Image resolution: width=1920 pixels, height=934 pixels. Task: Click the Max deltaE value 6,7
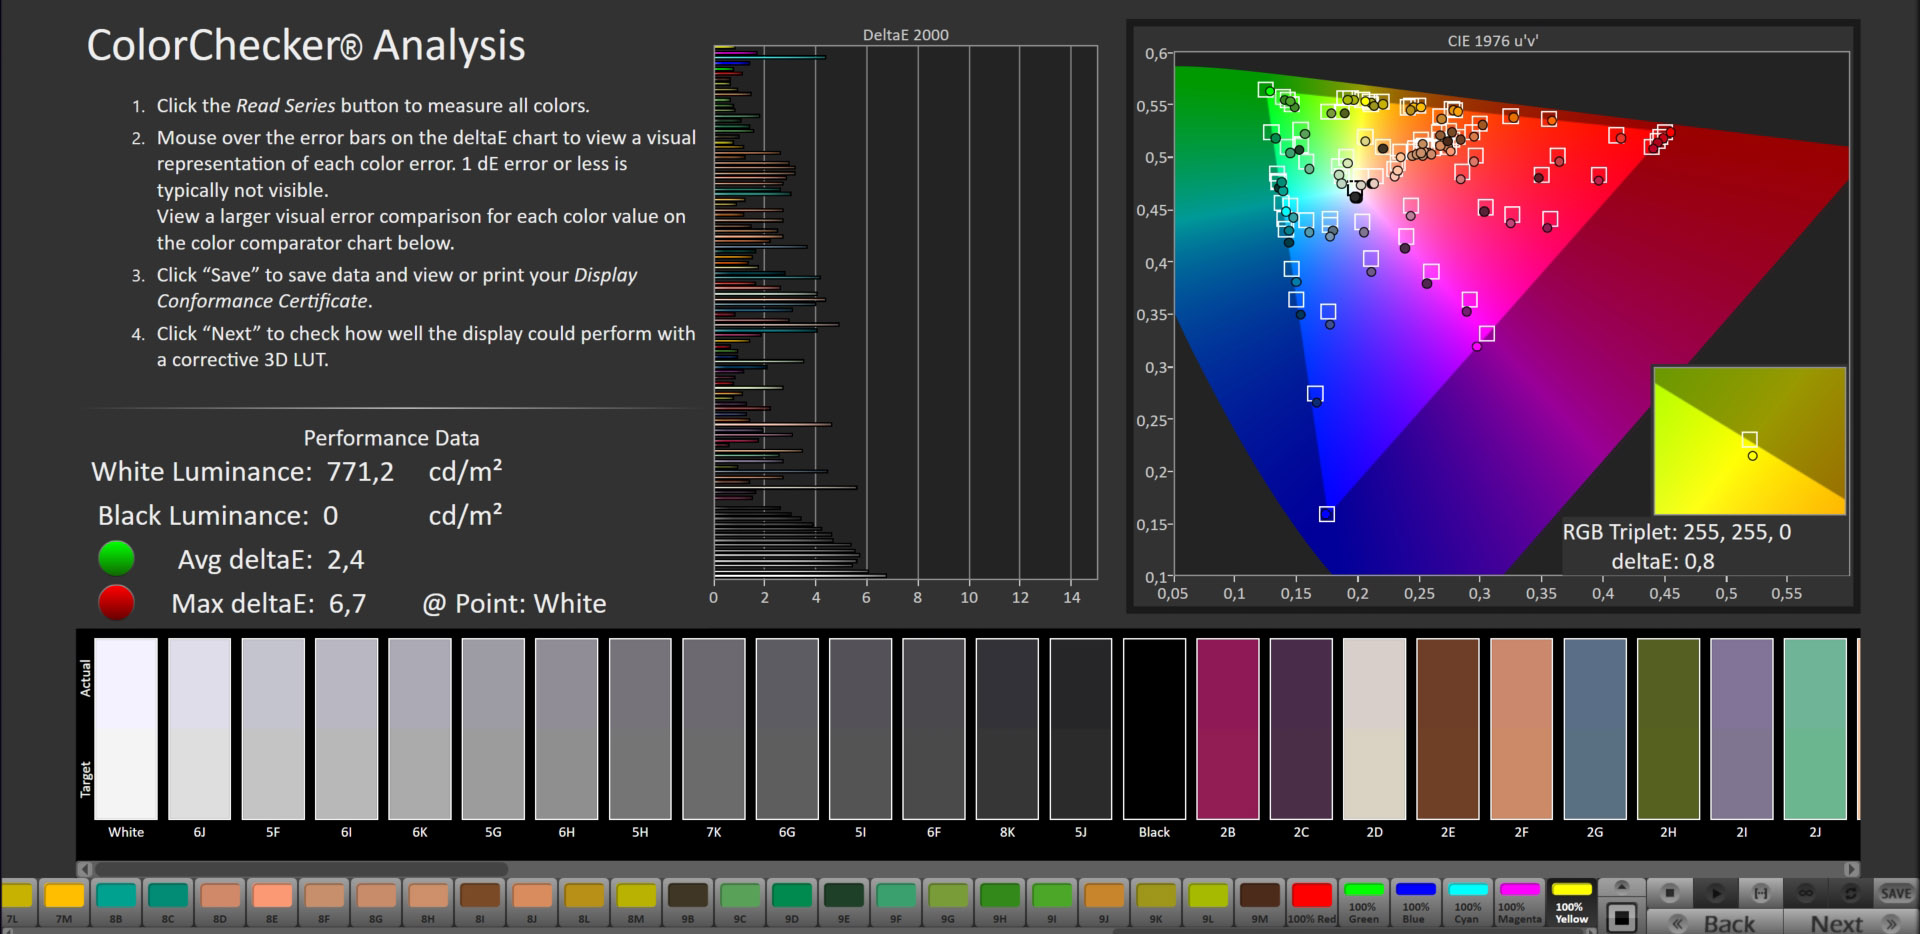[346, 604]
